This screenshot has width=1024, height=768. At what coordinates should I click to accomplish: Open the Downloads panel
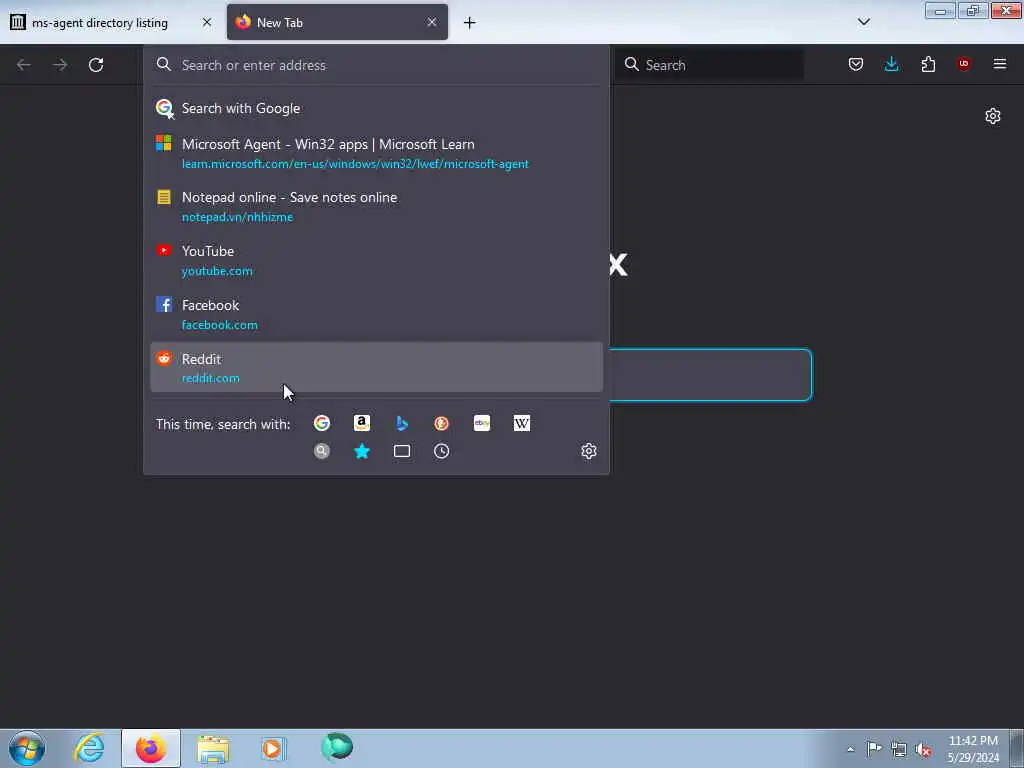click(891, 64)
